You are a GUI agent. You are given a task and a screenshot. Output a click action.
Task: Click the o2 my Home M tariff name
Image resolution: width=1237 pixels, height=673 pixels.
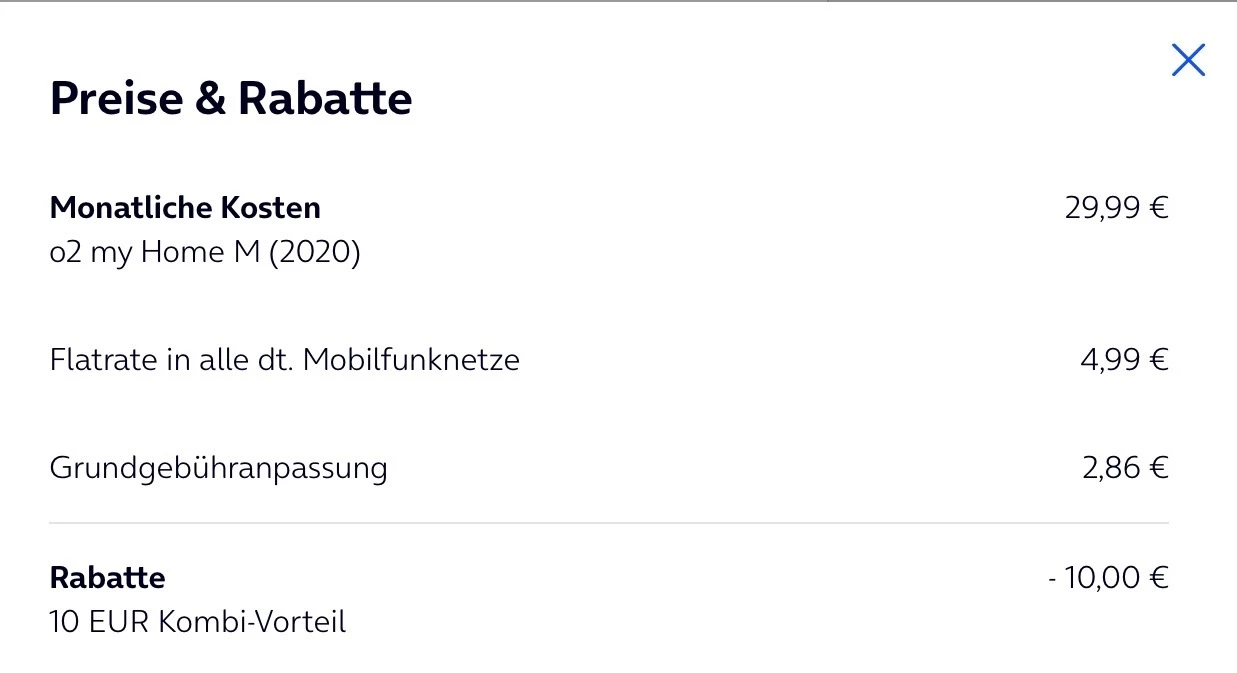[204, 252]
